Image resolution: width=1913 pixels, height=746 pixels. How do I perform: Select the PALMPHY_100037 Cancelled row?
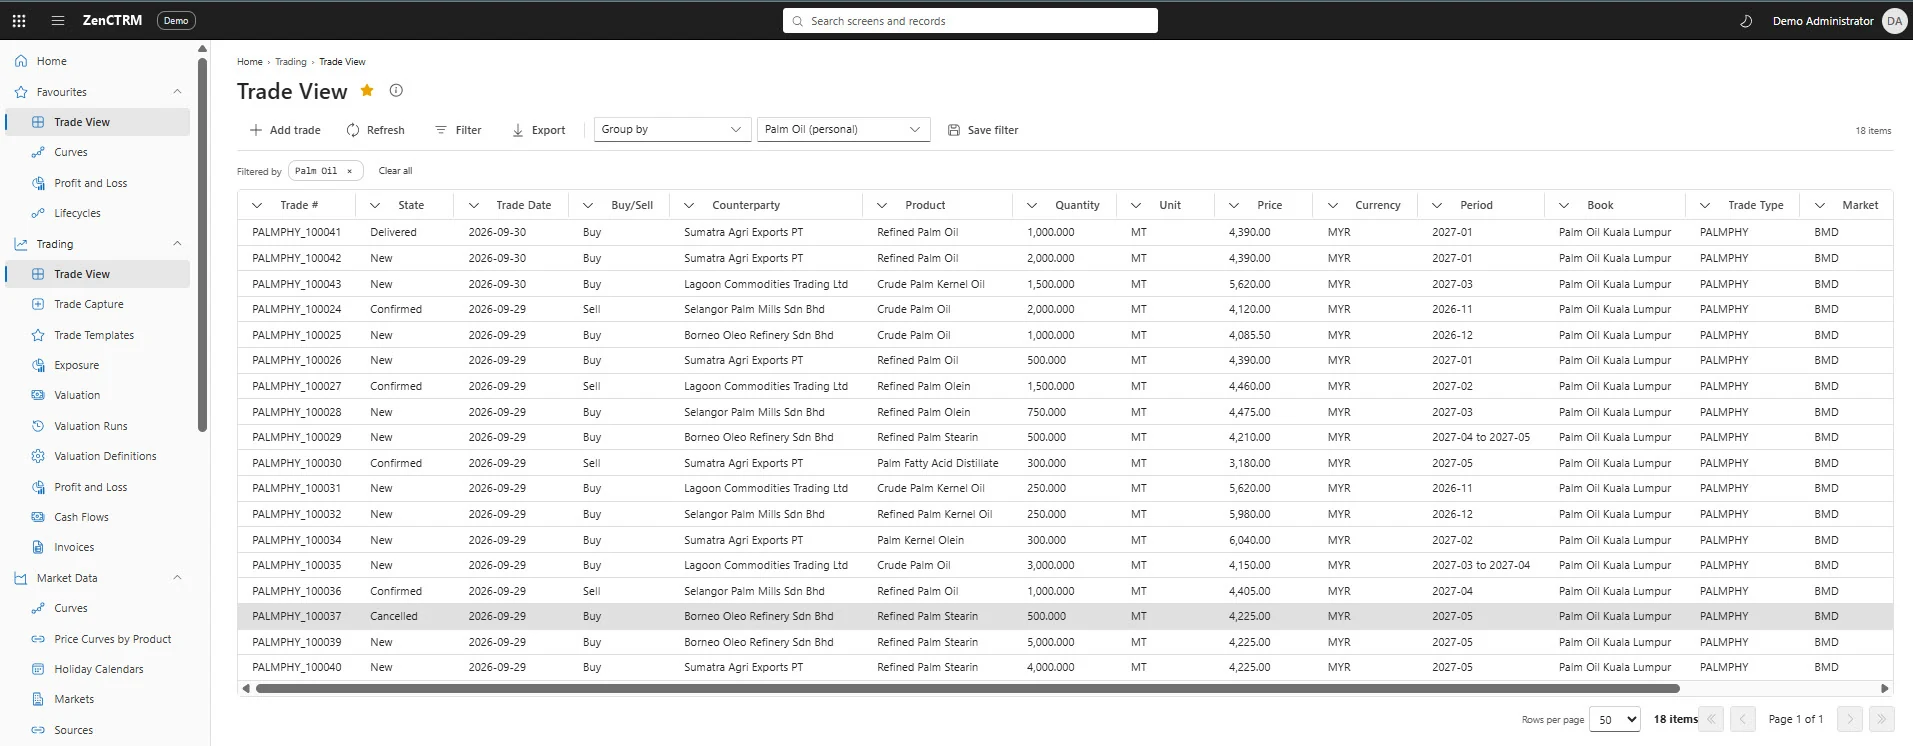1065,616
